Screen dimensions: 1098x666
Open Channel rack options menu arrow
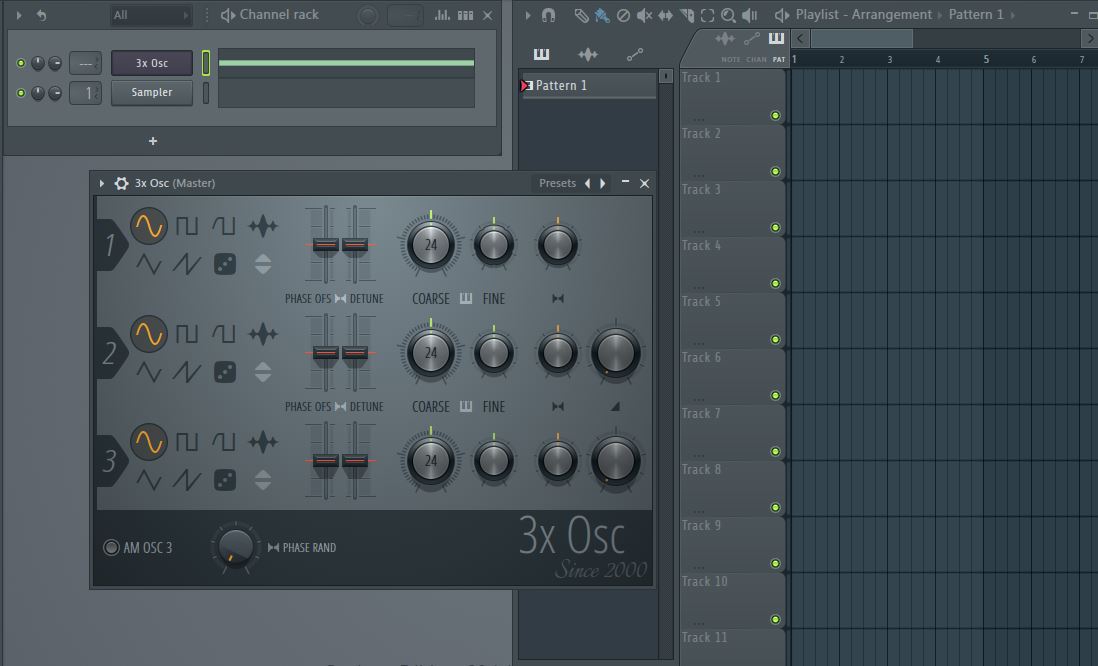[19, 15]
